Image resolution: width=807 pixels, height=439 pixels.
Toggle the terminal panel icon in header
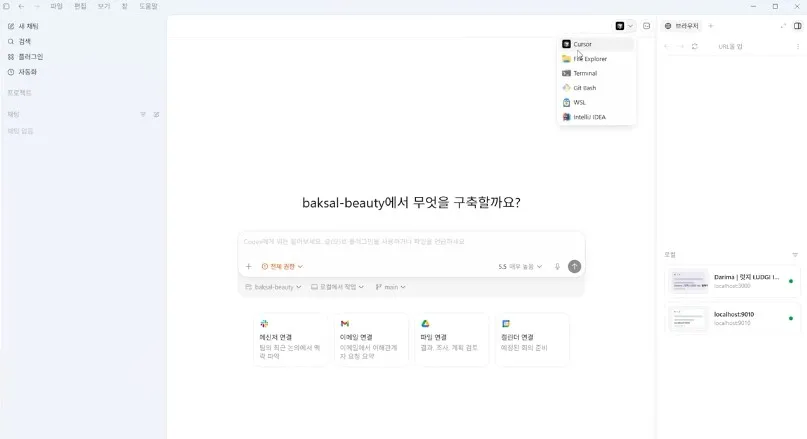tap(646, 26)
